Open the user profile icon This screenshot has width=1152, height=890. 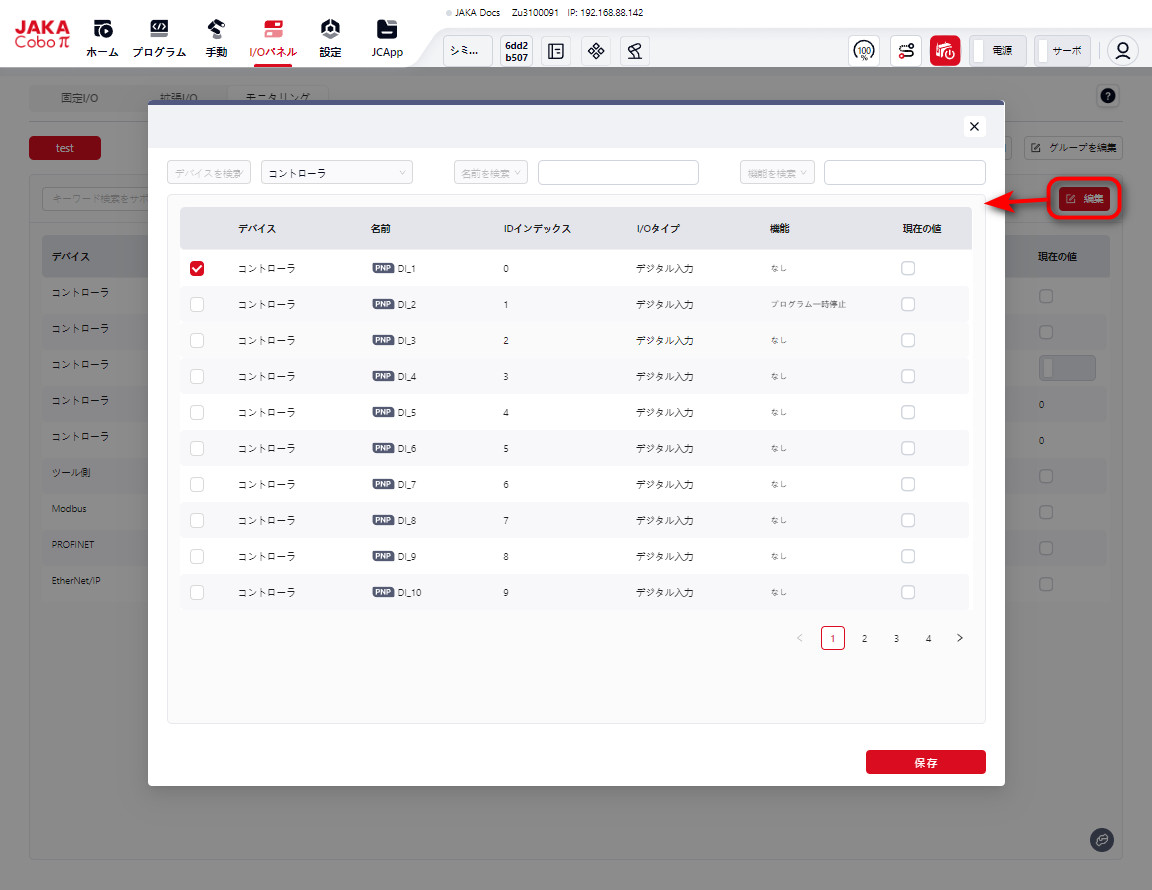pos(1123,51)
